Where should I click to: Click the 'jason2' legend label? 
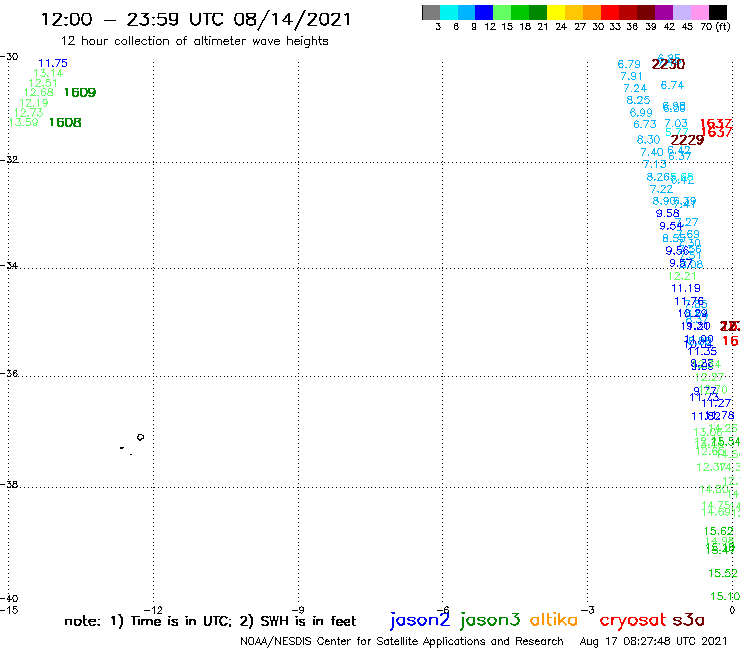point(420,620)
